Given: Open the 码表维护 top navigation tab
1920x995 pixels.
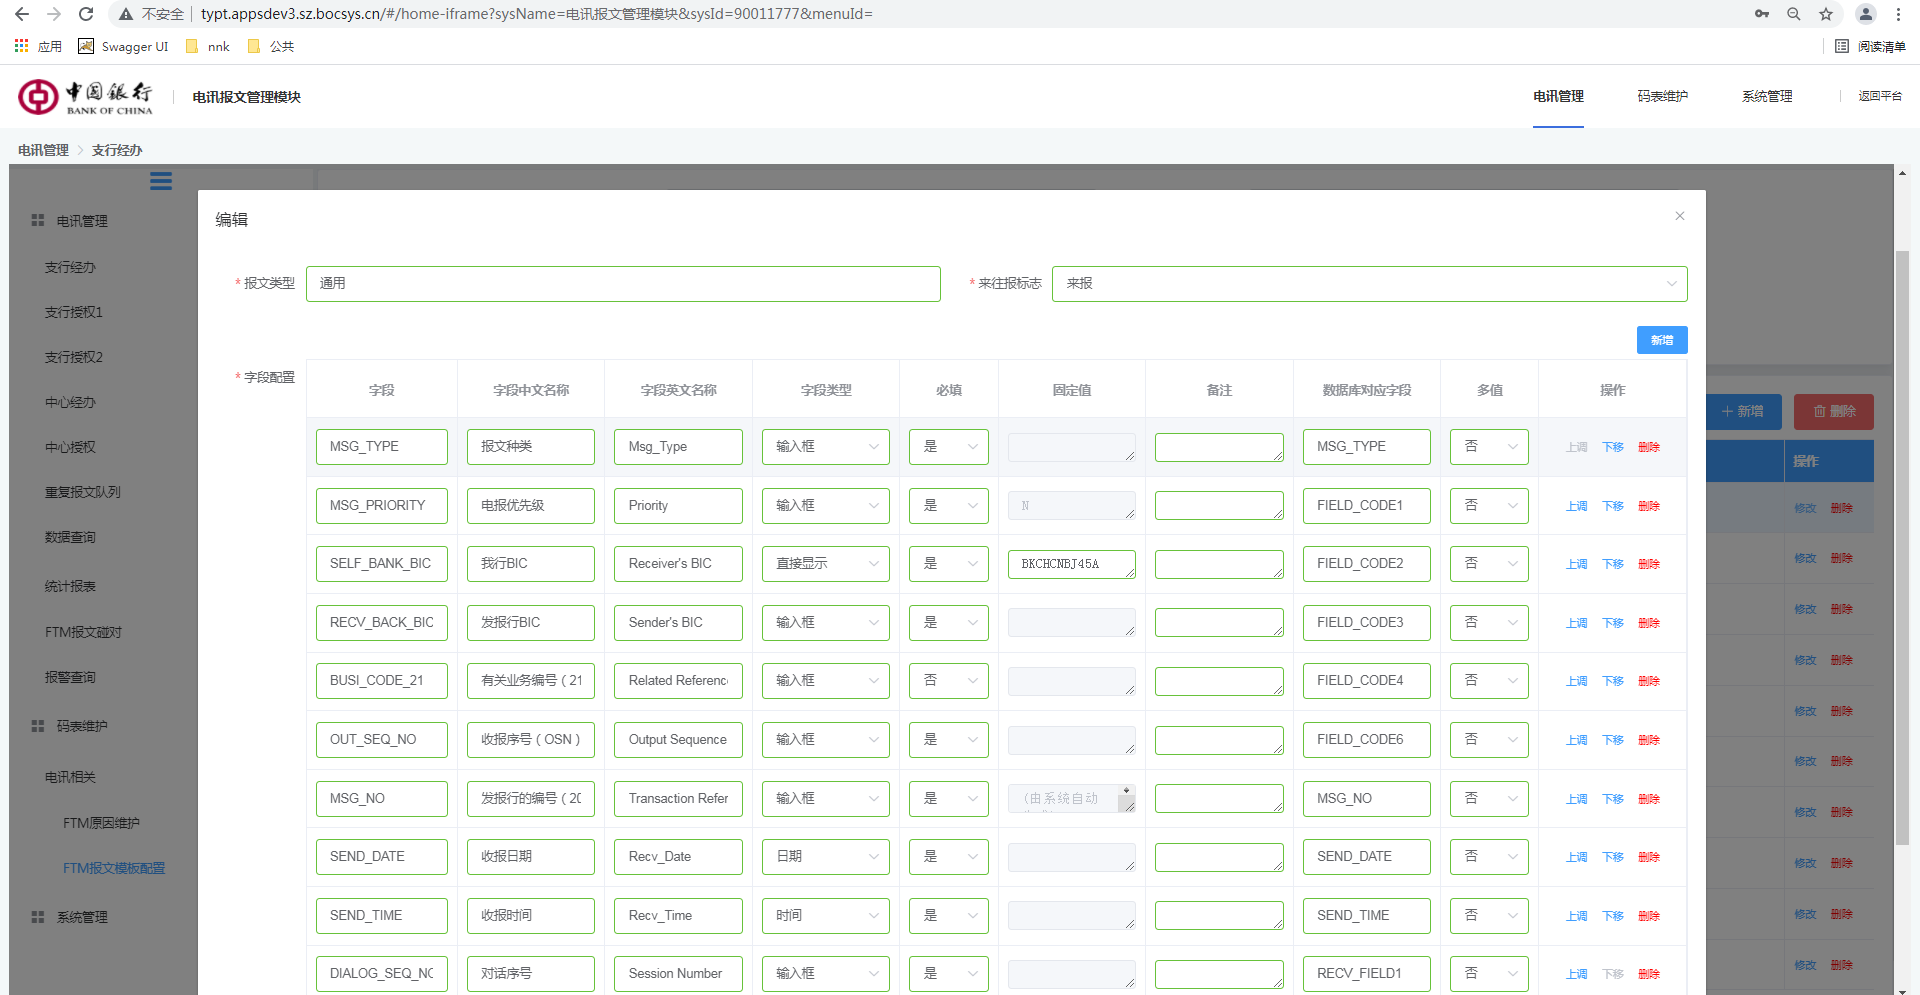Looking at the screenshot, I should (x=1663, y=96).
